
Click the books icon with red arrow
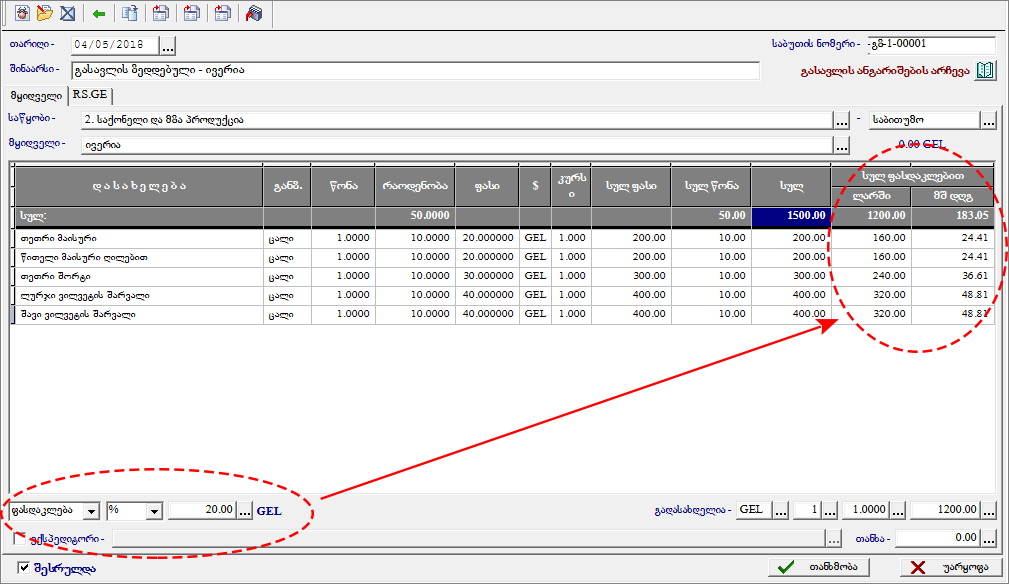pos(254,14)
